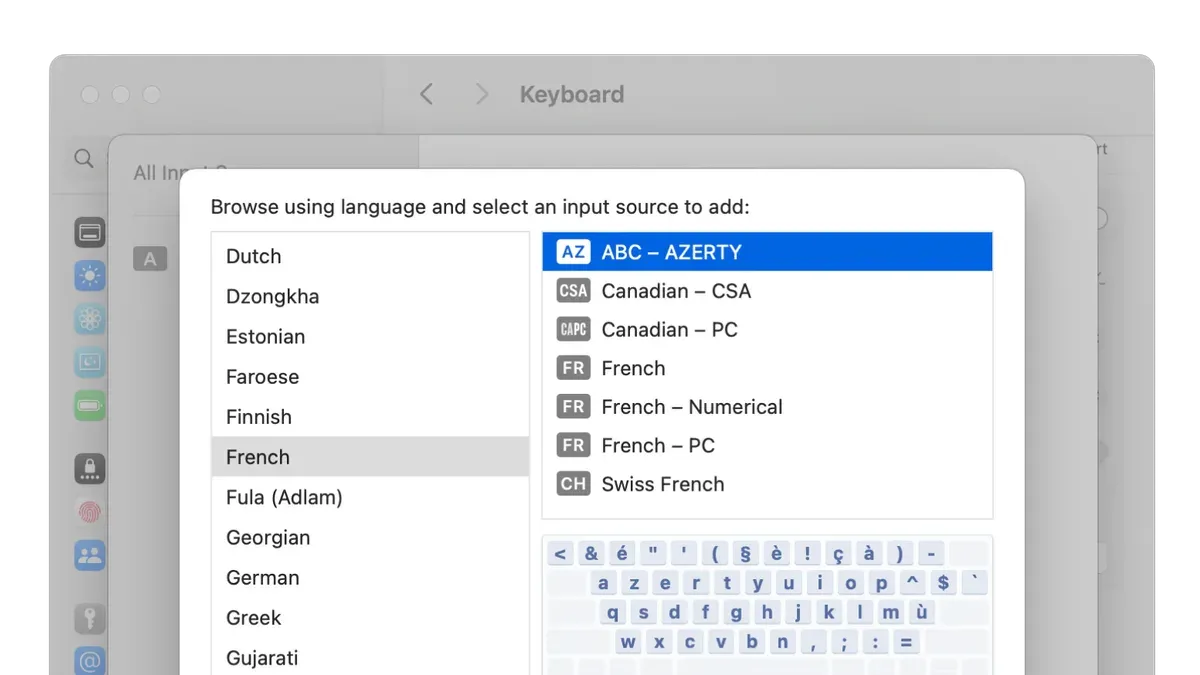Viewport: 1200px width, 675px height.
Task: Click the FR icon beside plain French
Action: [573, 368]
